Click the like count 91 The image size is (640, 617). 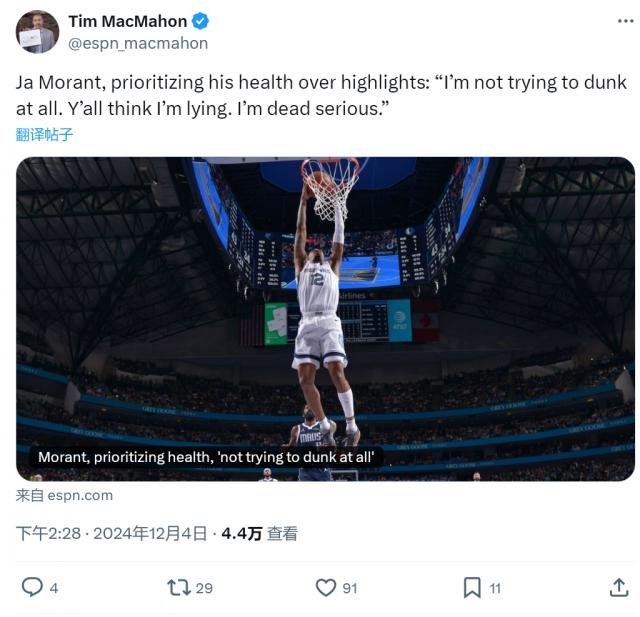tap(350, 588)
